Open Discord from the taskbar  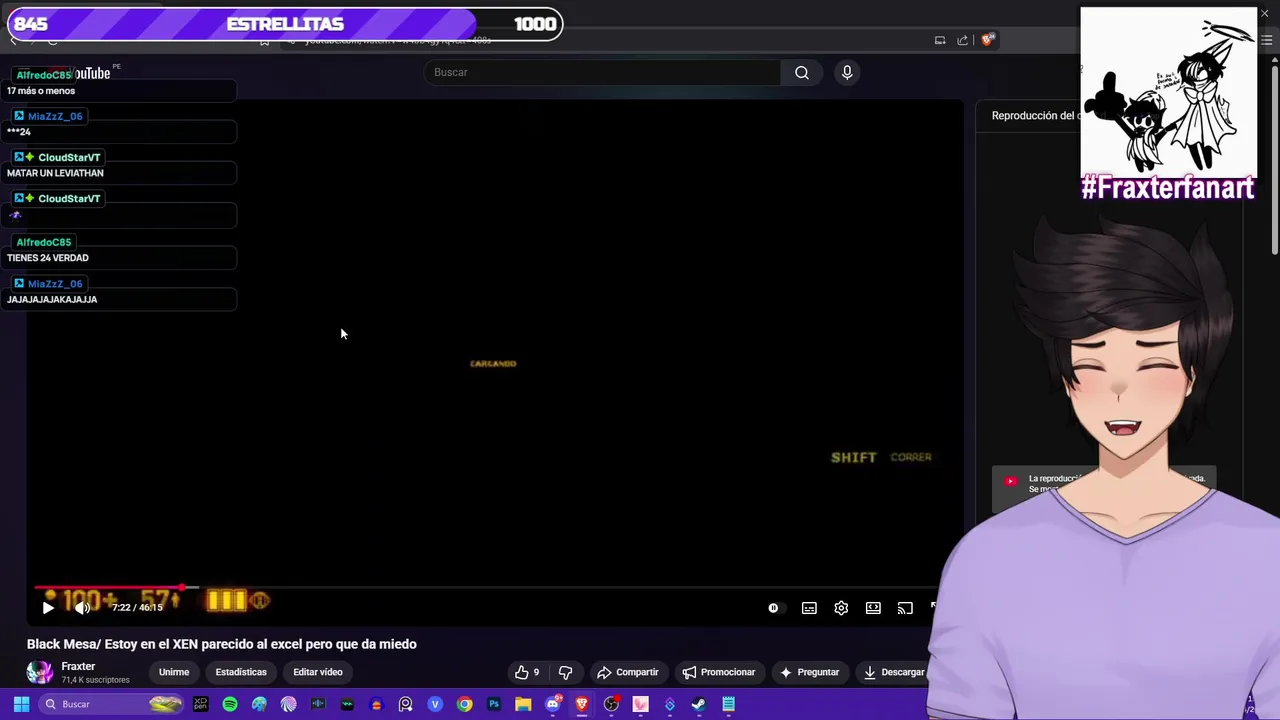click(552, 704)
